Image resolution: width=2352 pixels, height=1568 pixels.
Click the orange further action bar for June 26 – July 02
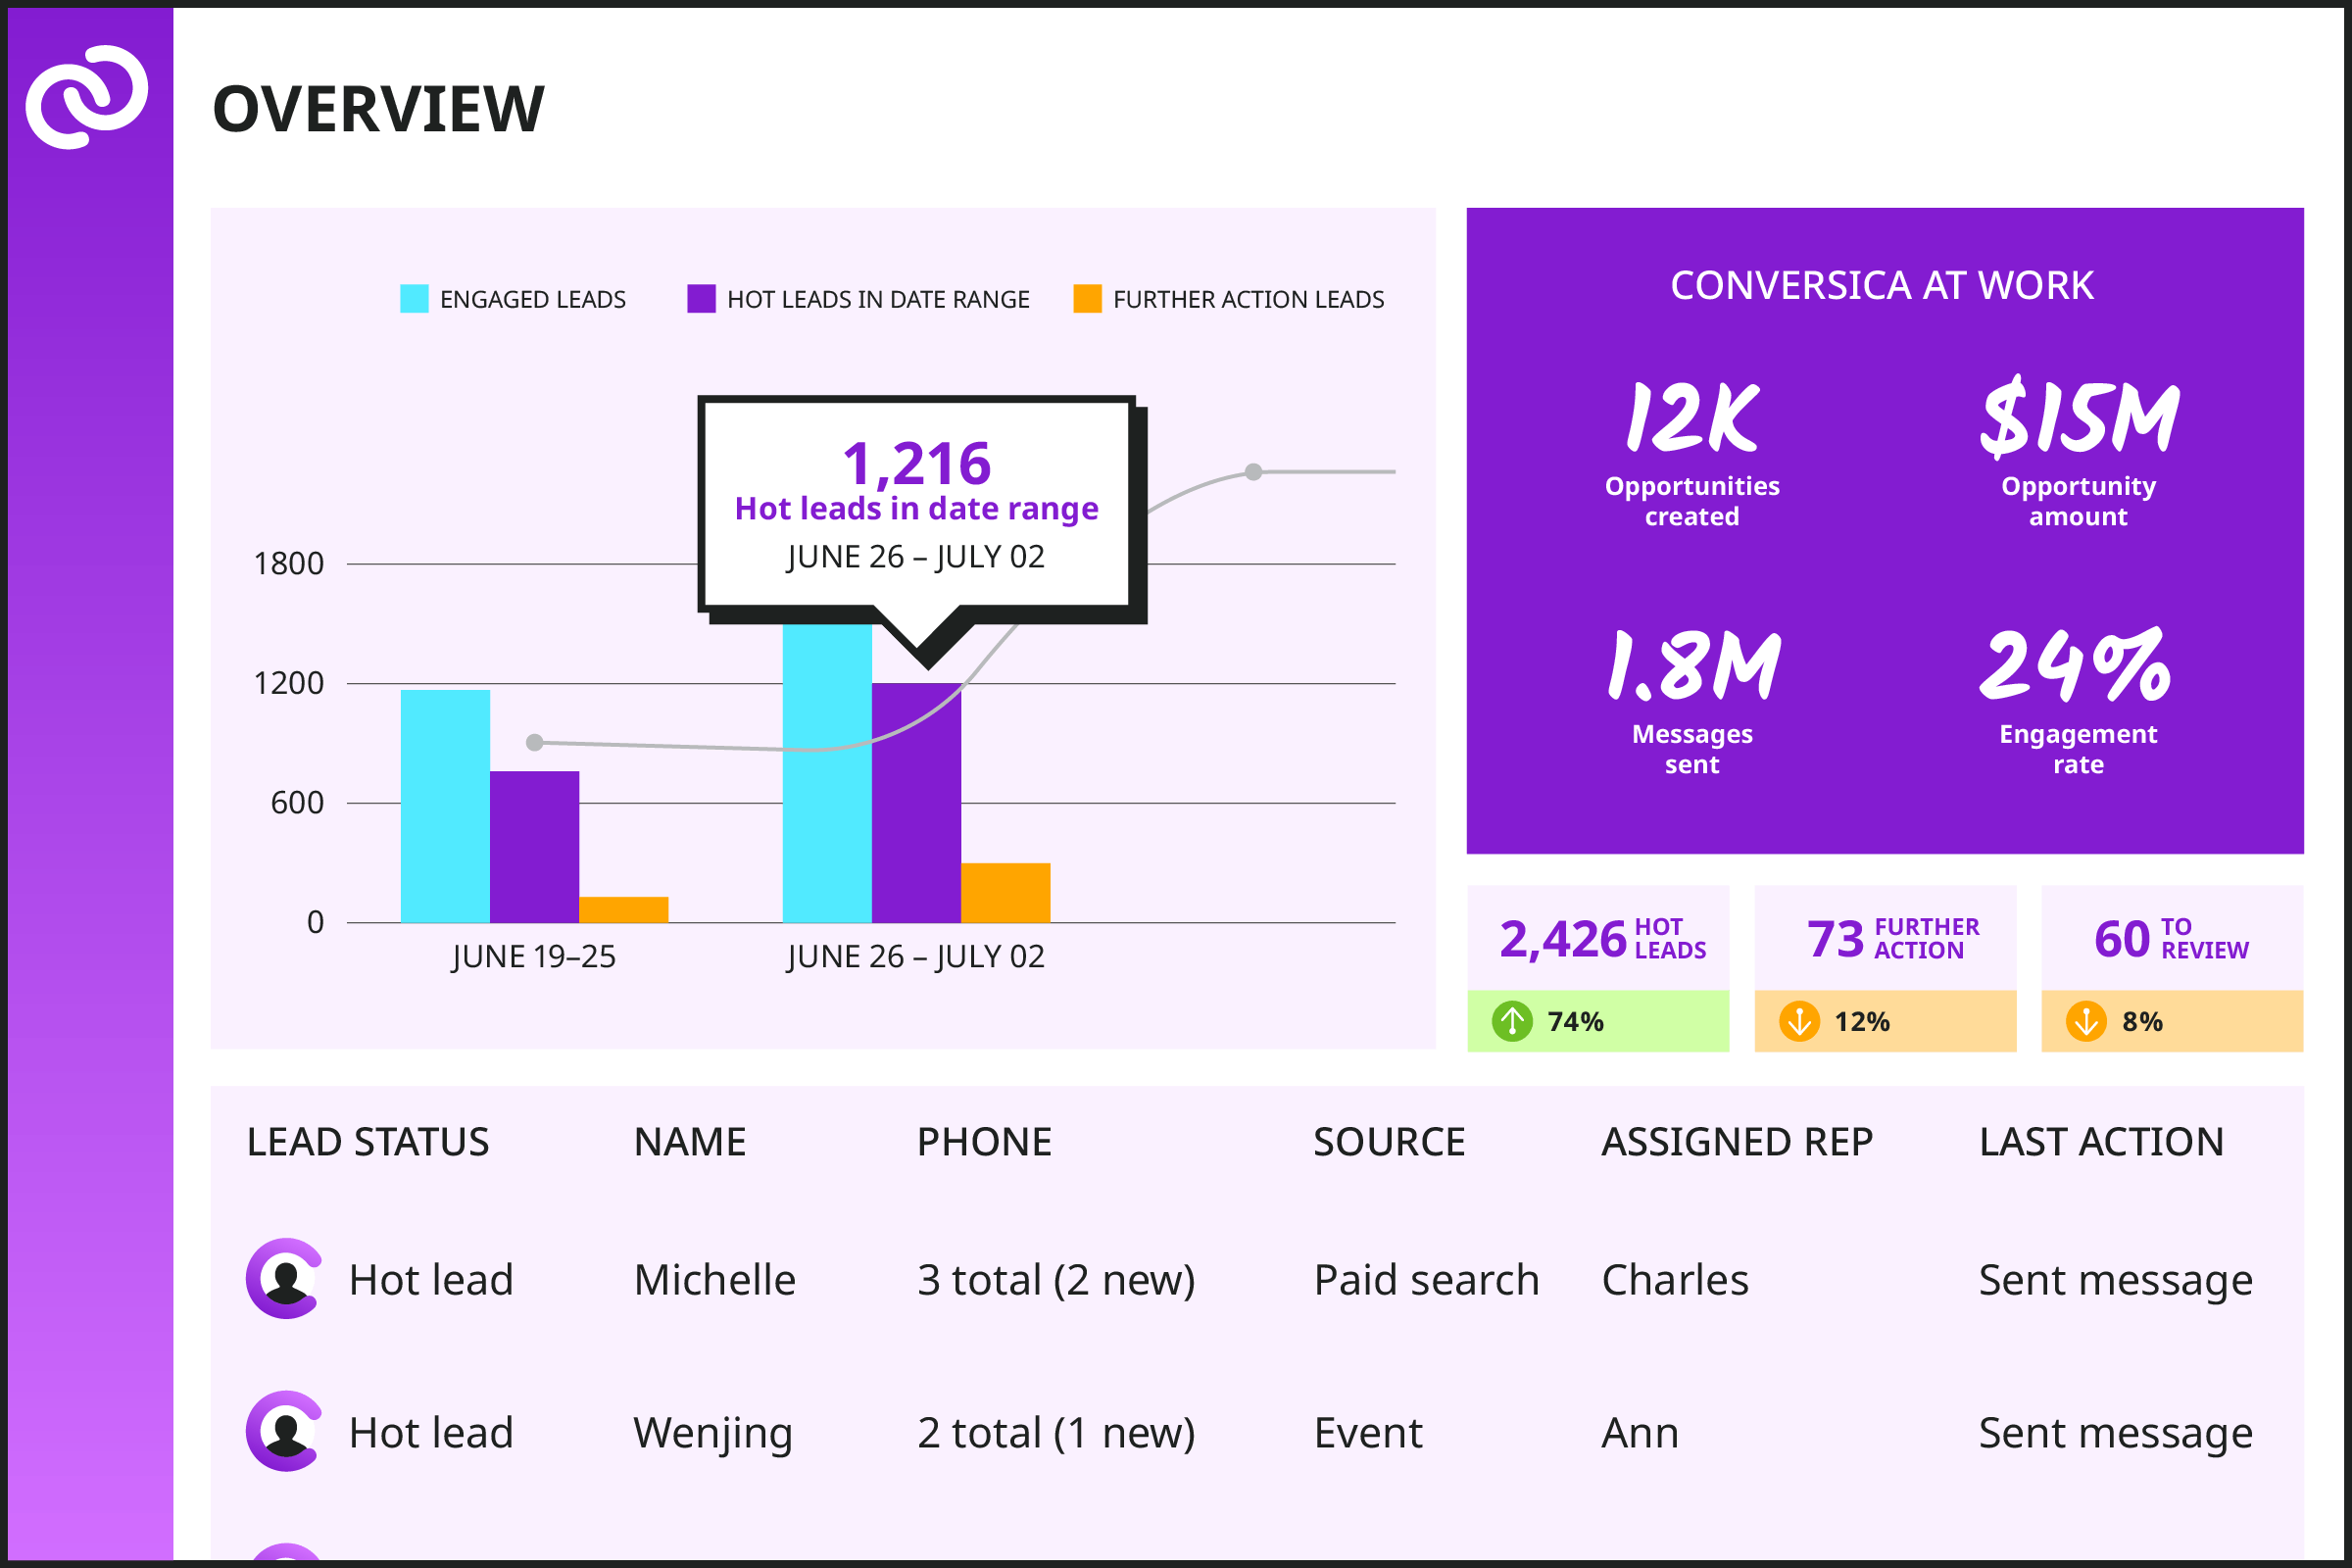[x=1005, y=893]
